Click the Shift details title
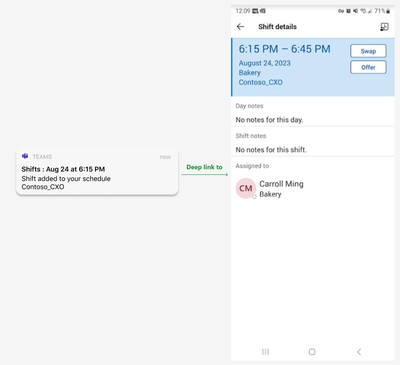 pos(277,27)
